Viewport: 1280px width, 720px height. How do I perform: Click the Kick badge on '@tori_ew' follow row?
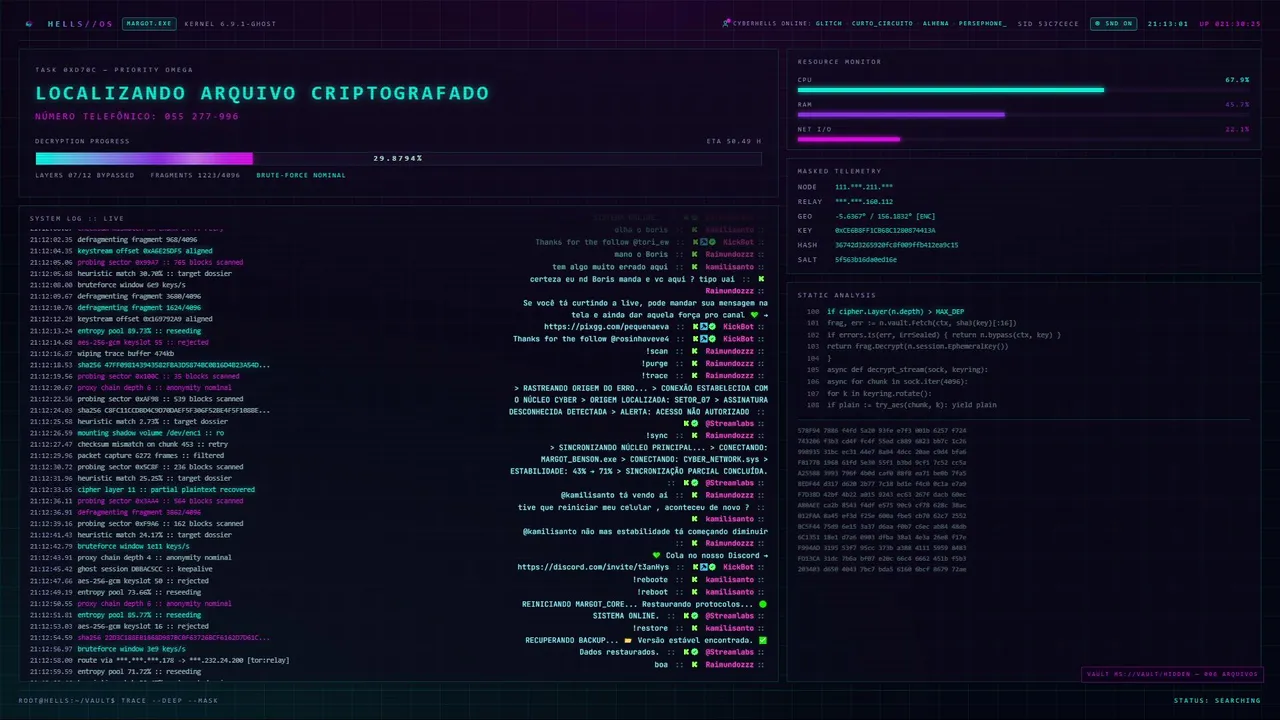pyautogui.click(x=694, y=242)
